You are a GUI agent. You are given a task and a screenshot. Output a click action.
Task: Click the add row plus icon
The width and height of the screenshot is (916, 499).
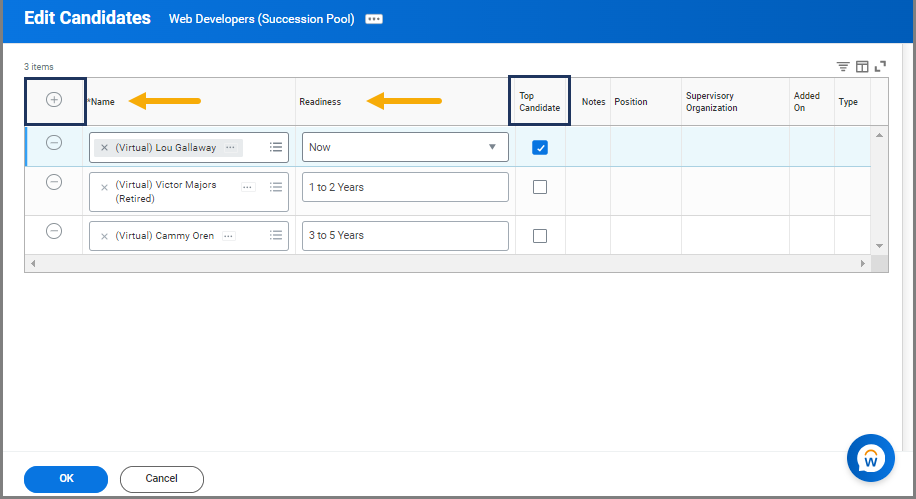click(x=54, y=100)
